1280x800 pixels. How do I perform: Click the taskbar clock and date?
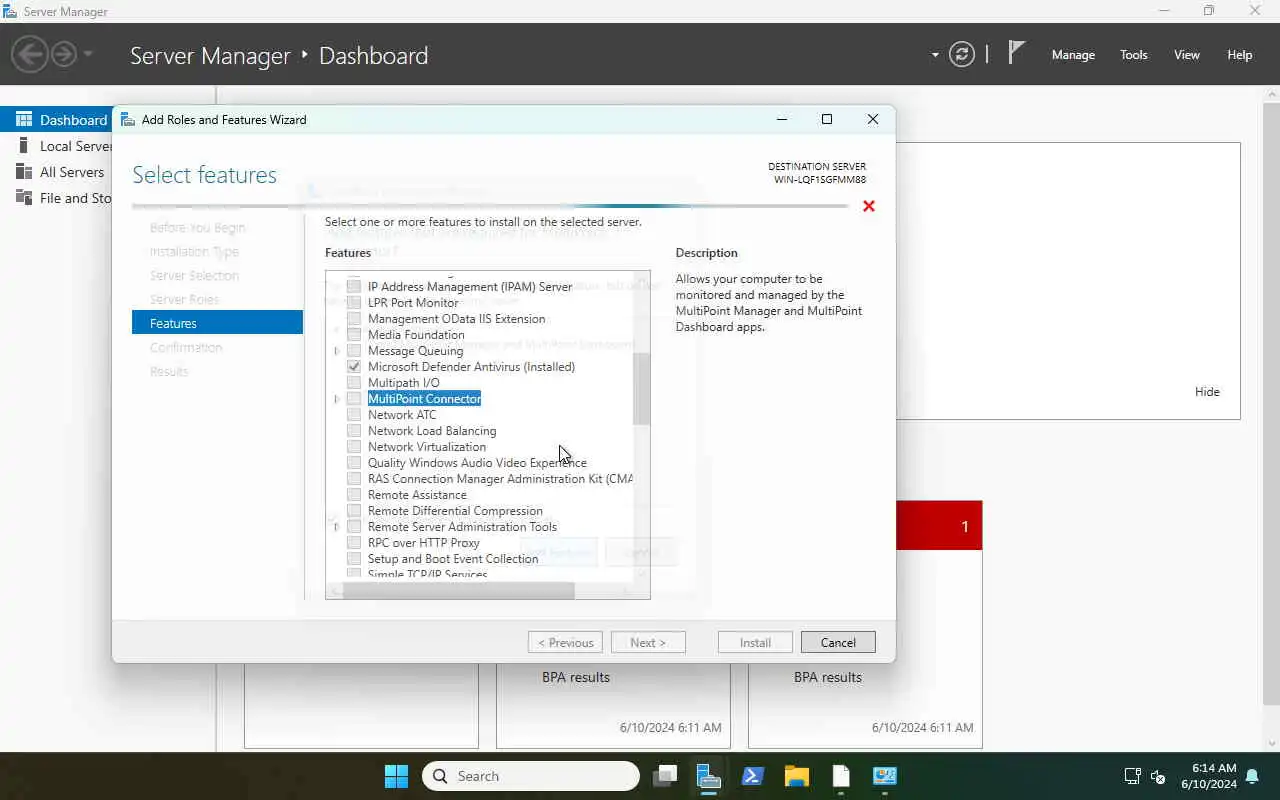coord(1208,776)
